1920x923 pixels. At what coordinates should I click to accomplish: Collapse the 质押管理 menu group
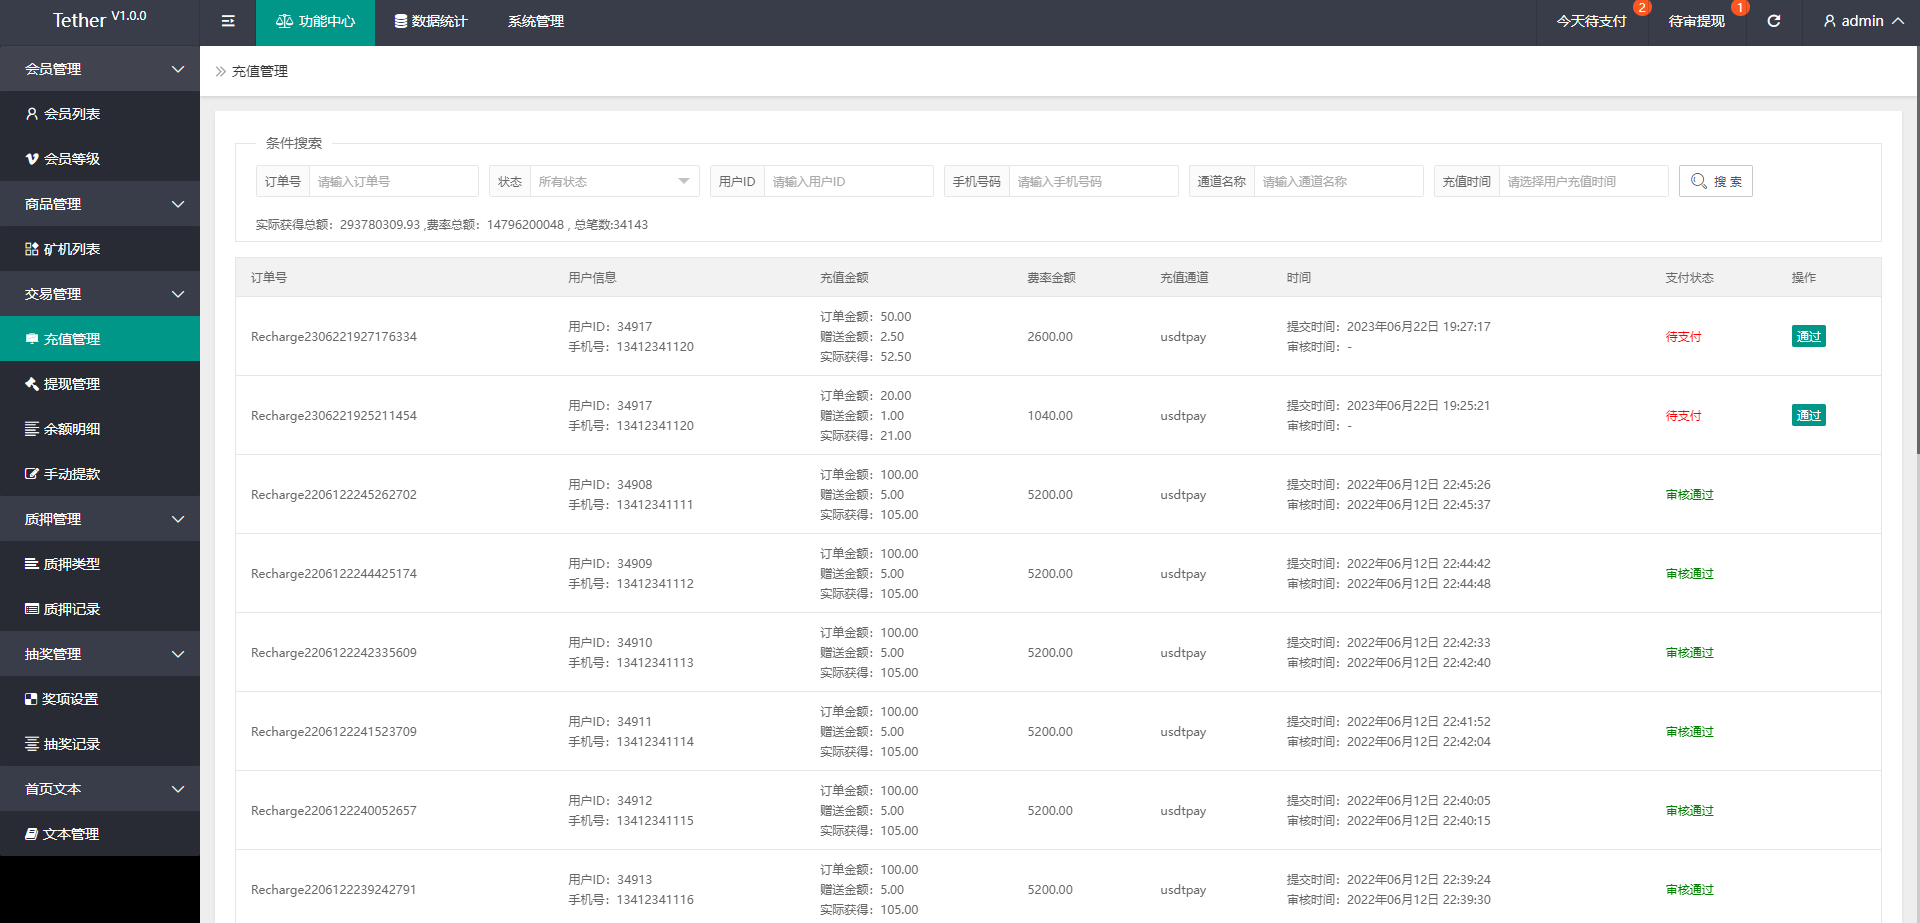(100, 519)
